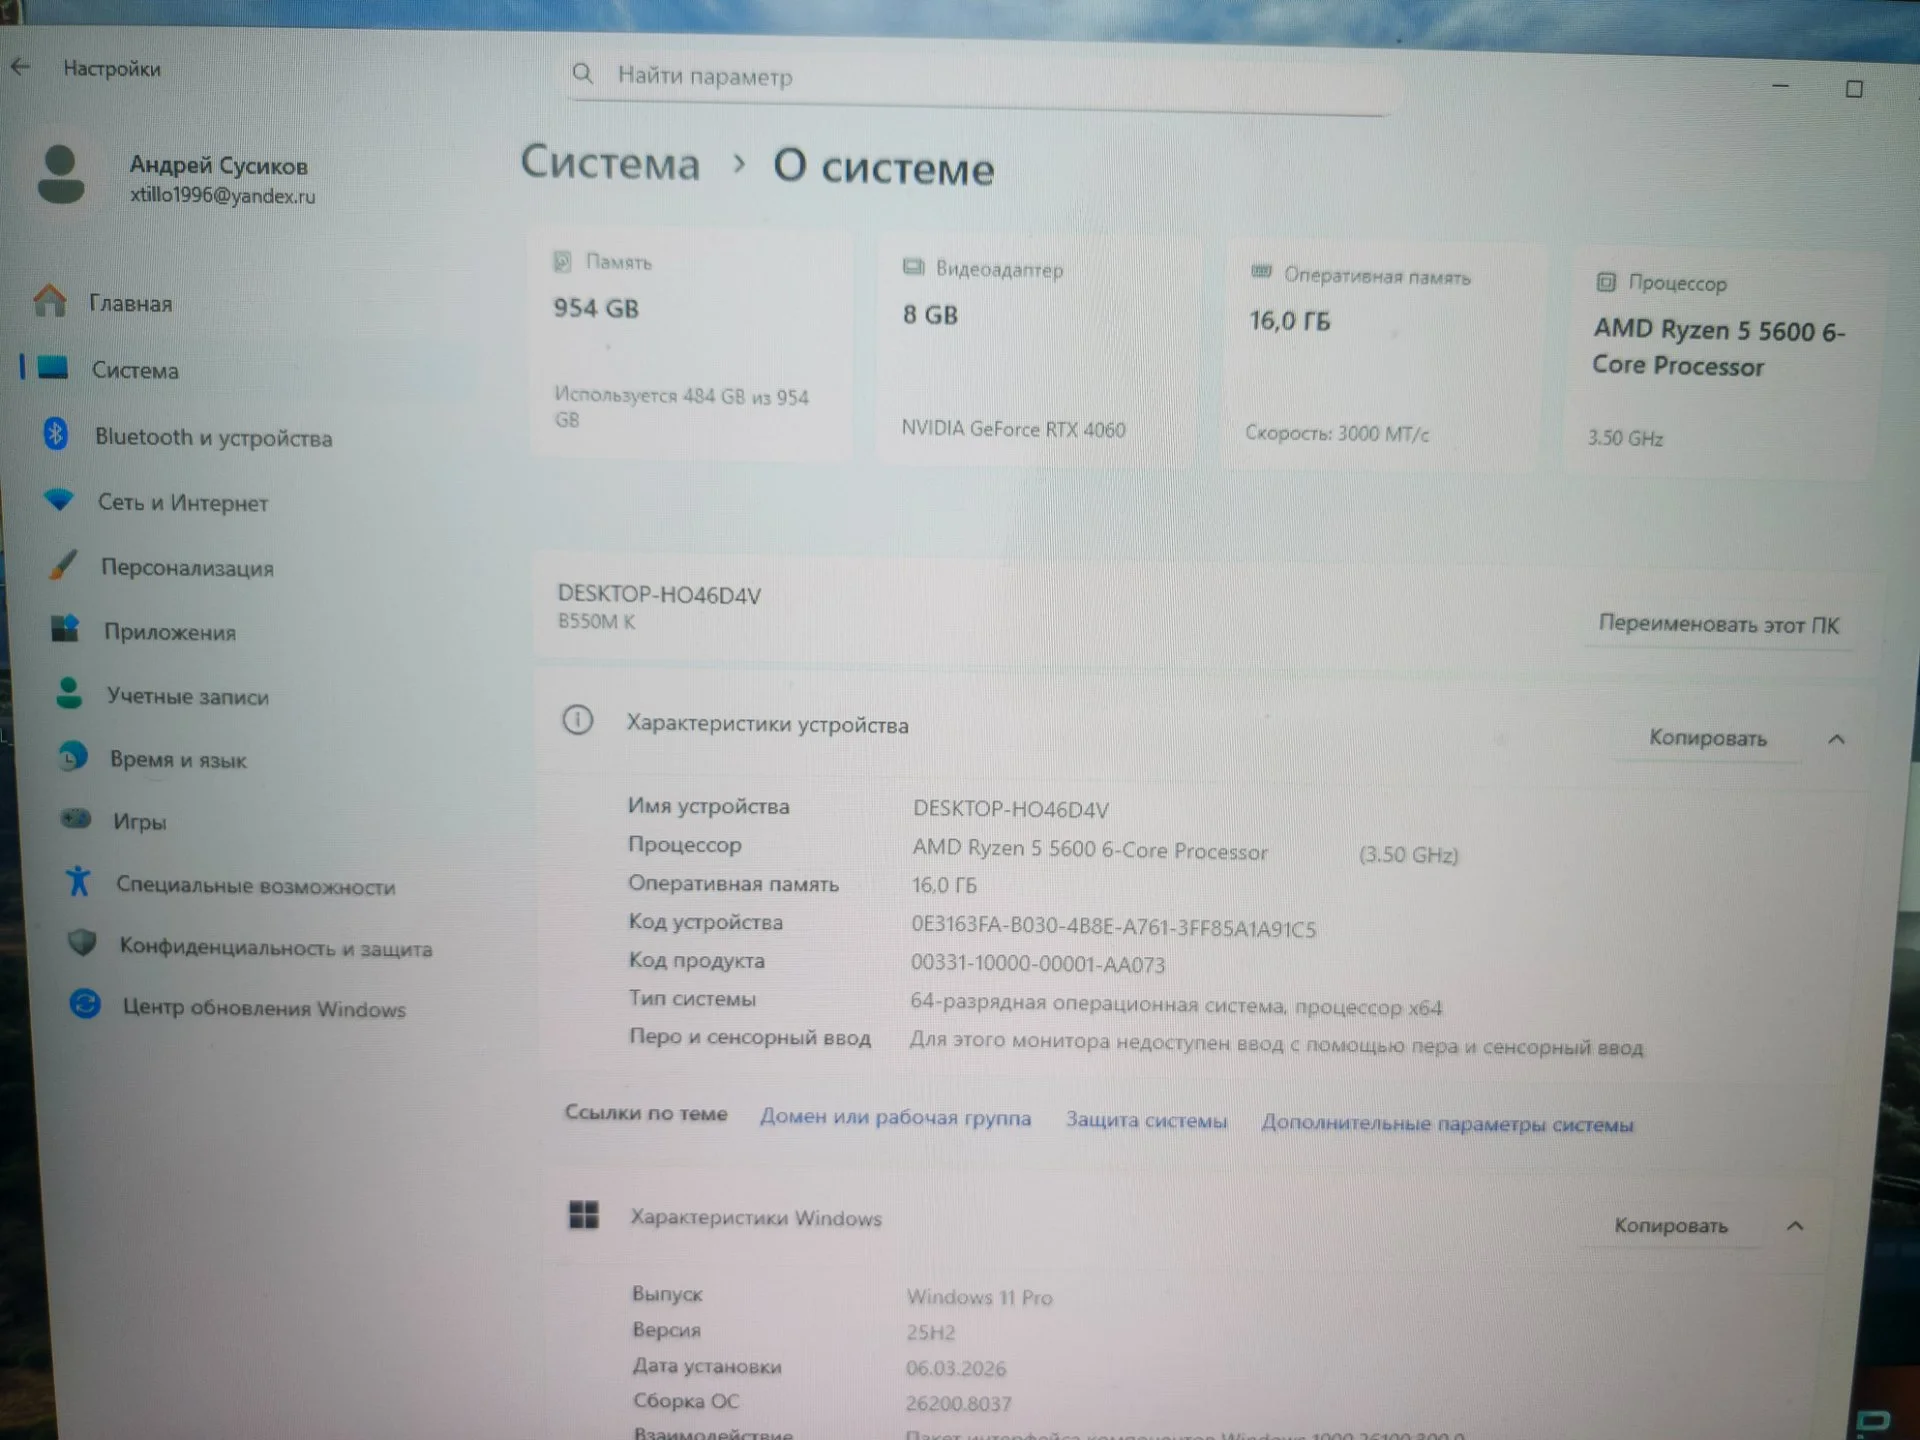The height and width of the screenshot is (1440, 1920).
Task: Click account name Андрей Сусиков
Action: point(218,165)
